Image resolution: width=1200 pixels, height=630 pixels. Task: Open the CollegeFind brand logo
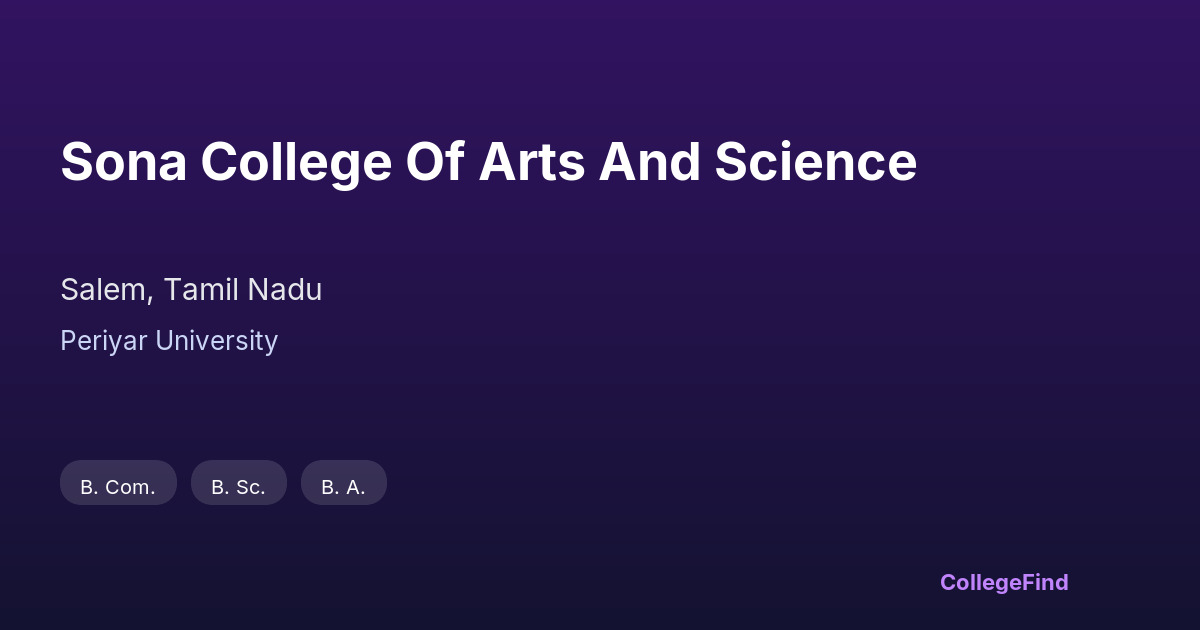(x=1003, y=582)
